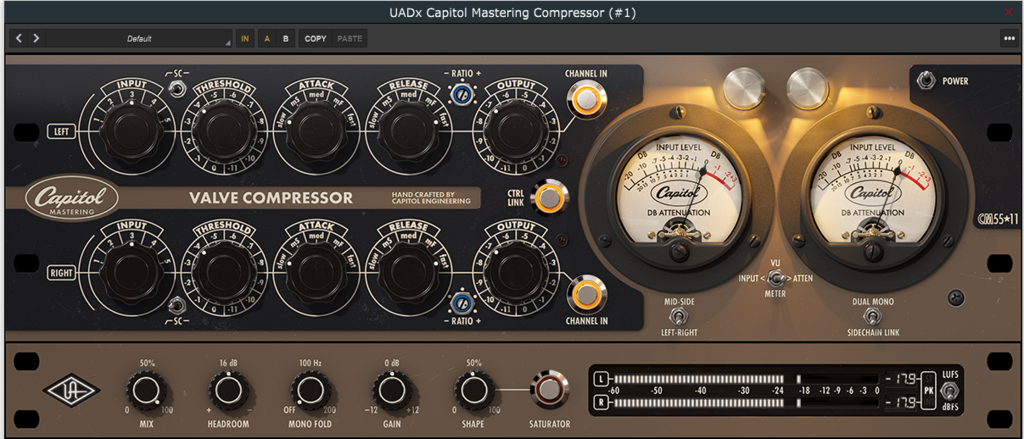
Task: Click the GAIN knob
Action: pyautogui.click(x=391, y=391)
